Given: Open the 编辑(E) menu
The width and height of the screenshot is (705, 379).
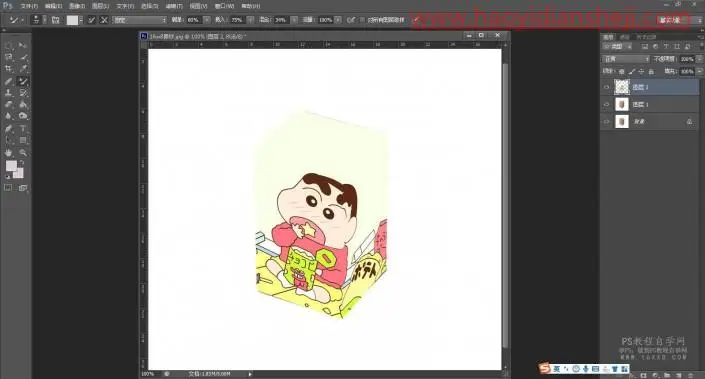Looking at the screenshot, I should (x=54, y=6).
